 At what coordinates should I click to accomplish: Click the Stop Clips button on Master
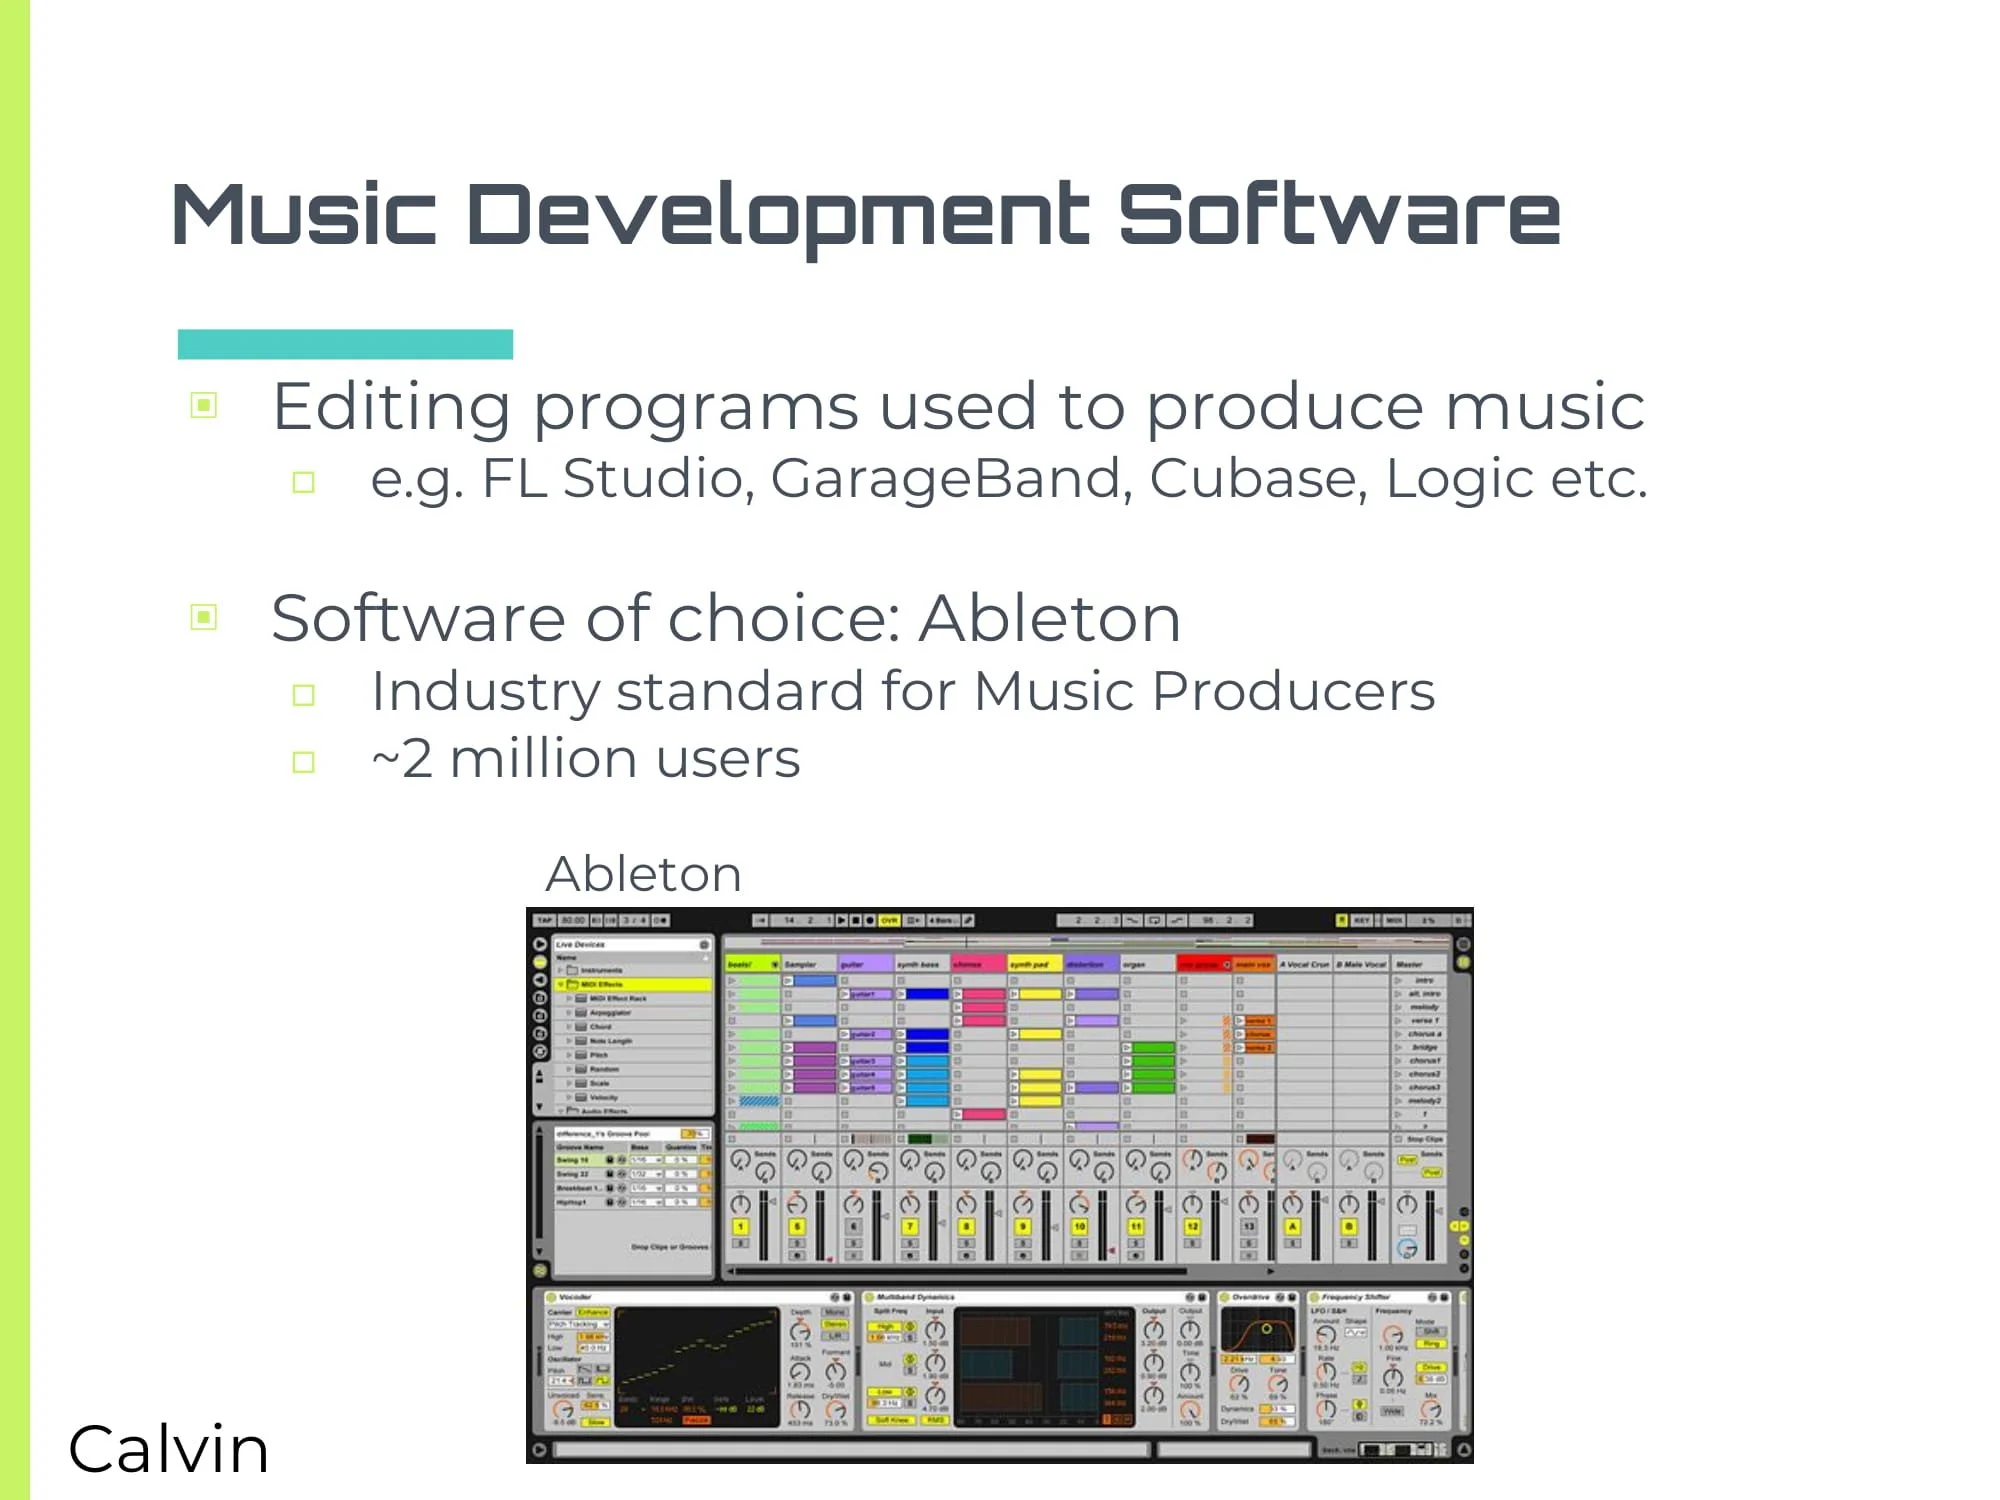tap(1420, 1139)
